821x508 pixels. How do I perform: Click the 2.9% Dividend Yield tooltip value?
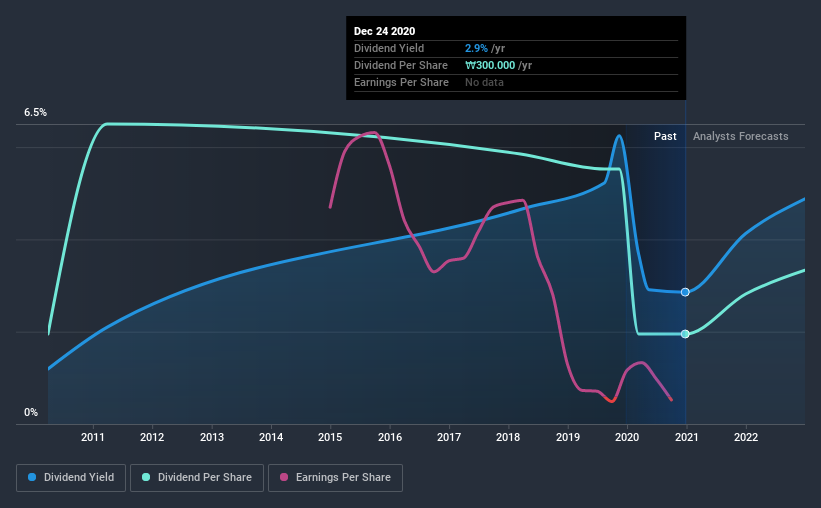point(476,48)
